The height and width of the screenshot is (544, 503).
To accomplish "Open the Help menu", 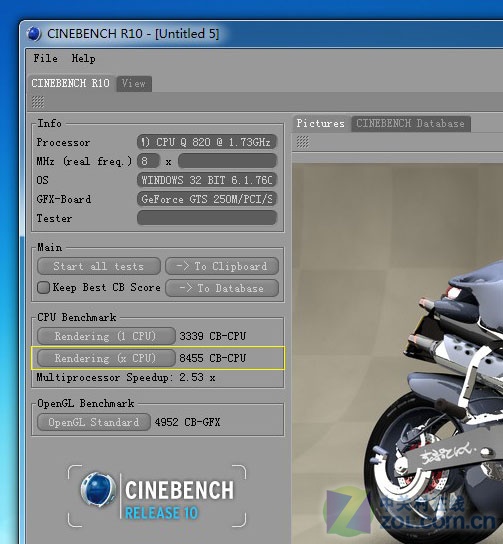I will pyautogui.click(x=83, y=58).
